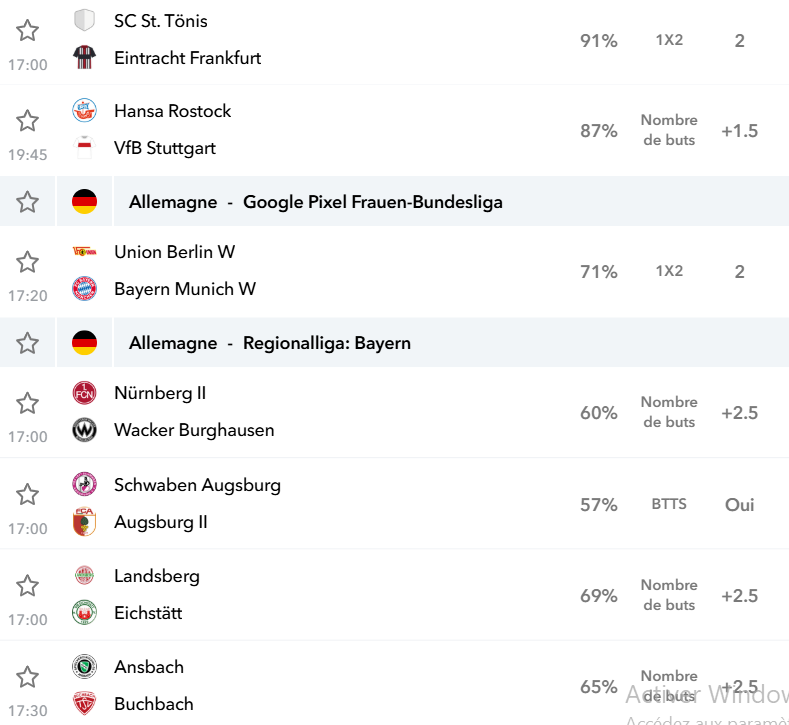Viewport: 789px width, 725px height.
Task: Click the Eintracht Frankfurt jersey icon
Action: pyautogui.click(x=84, y=57)
